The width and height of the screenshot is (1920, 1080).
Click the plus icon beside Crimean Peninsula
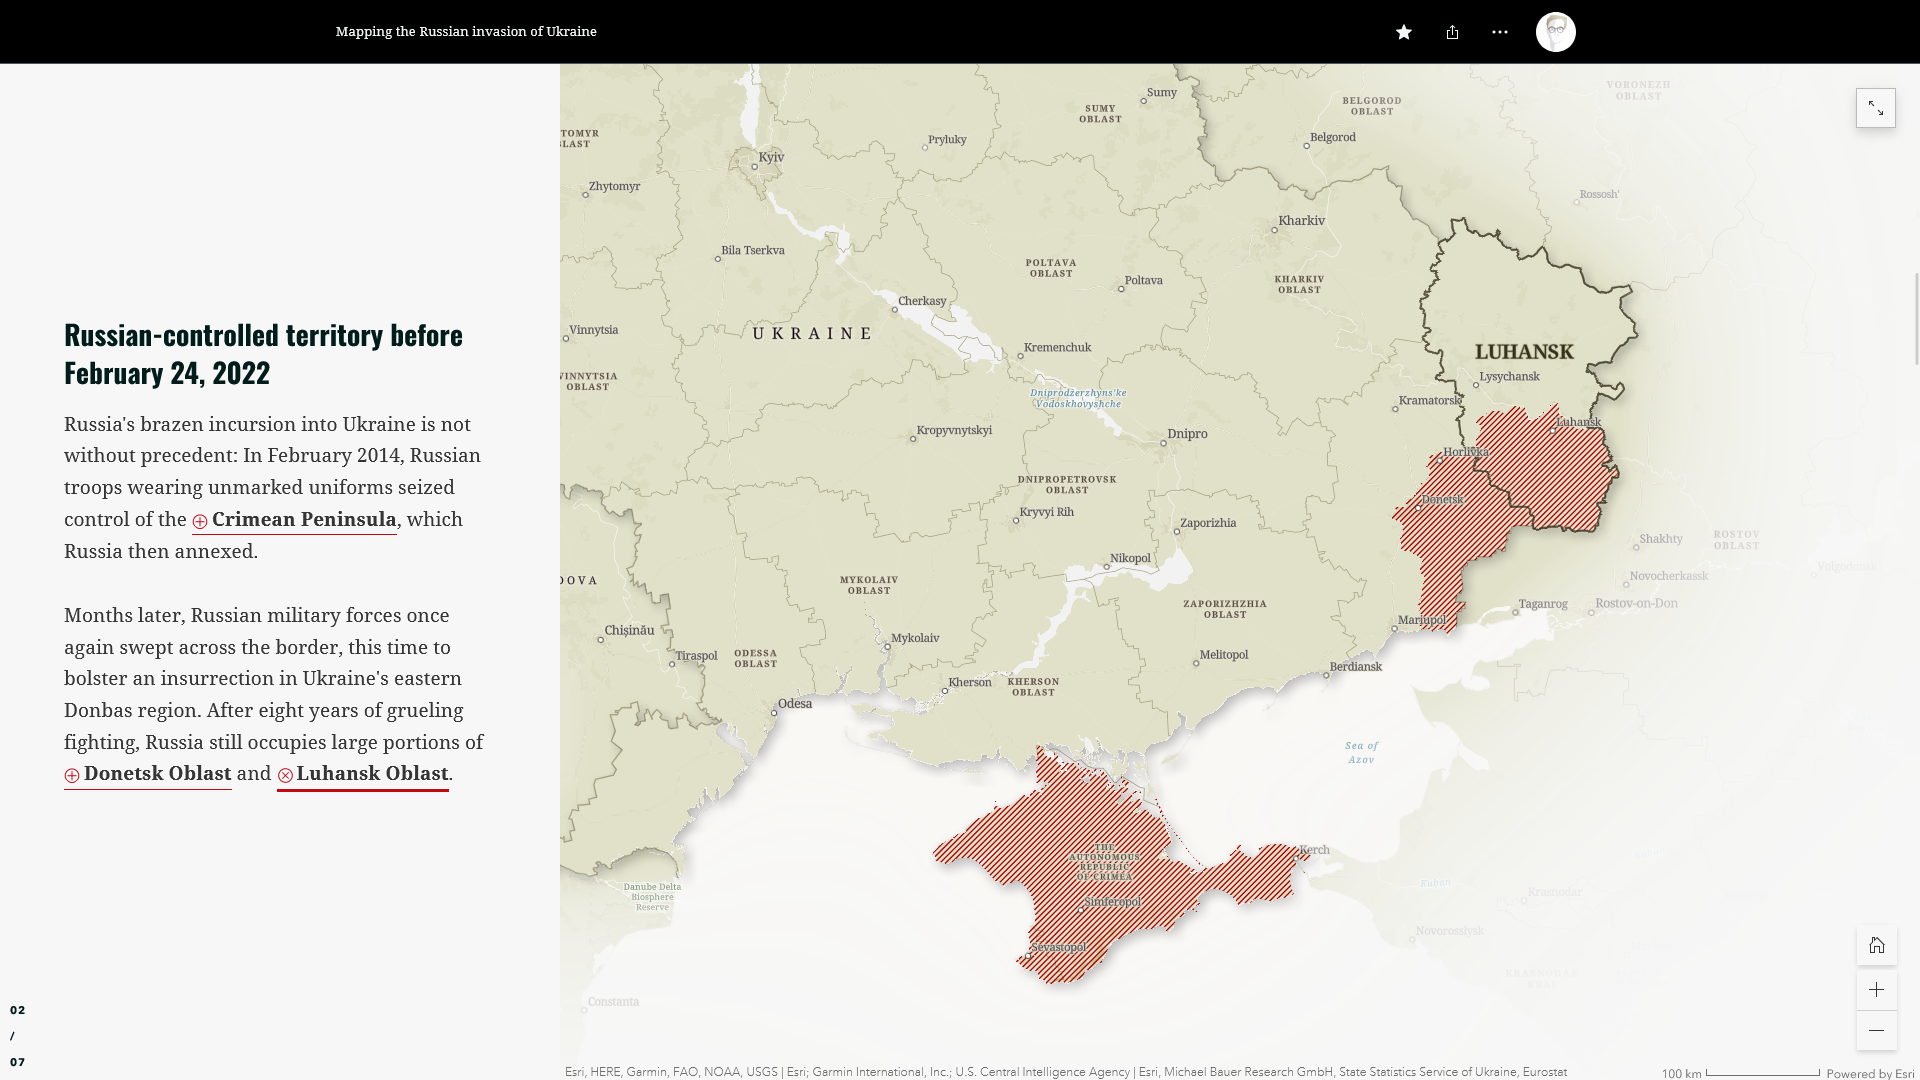coord(200,521)
